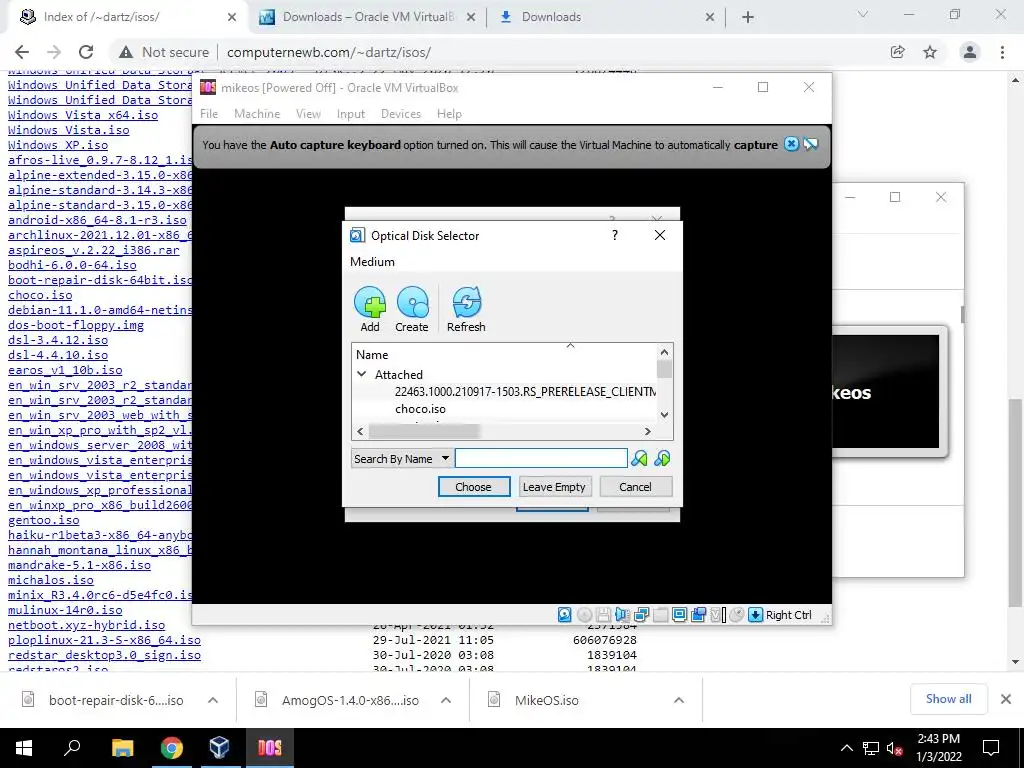Switch to the Downloads tab in Chrome
1024x768 pixels.
[x=604, y=17]
